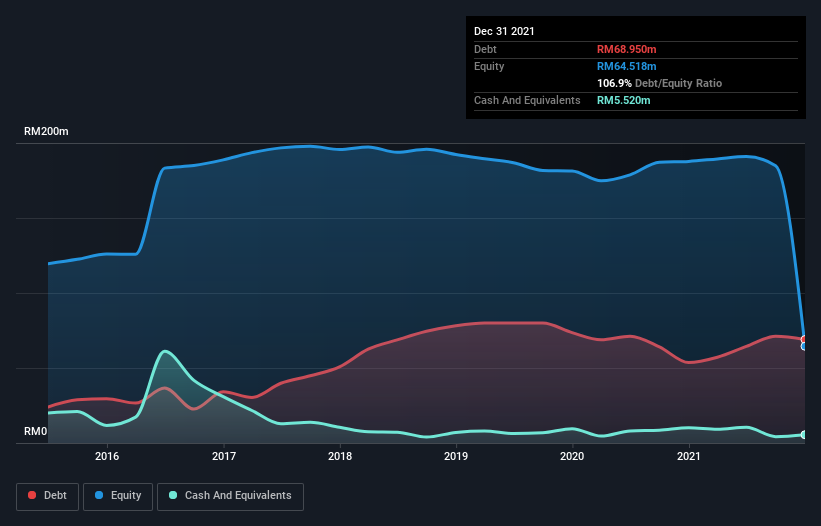Click the RM5.520m cash value

pos(624,100)
